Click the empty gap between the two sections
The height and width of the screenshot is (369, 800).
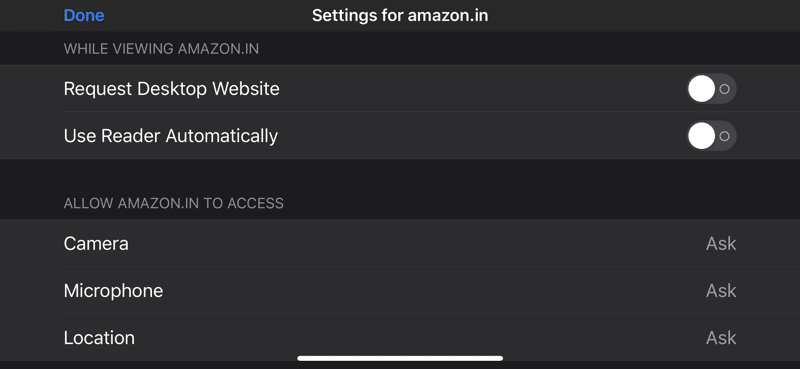tap(400, 174)
